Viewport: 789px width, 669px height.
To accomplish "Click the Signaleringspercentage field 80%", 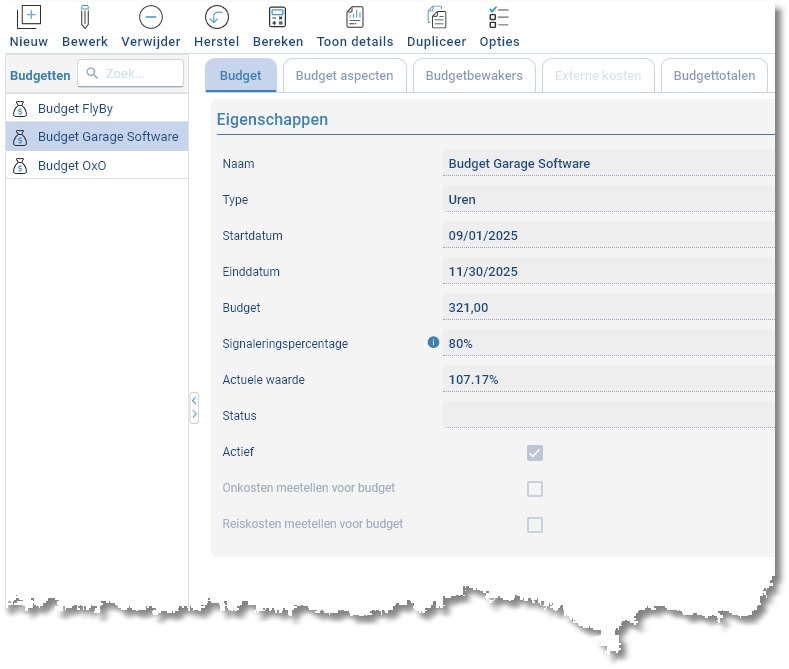I will [609, 344].
